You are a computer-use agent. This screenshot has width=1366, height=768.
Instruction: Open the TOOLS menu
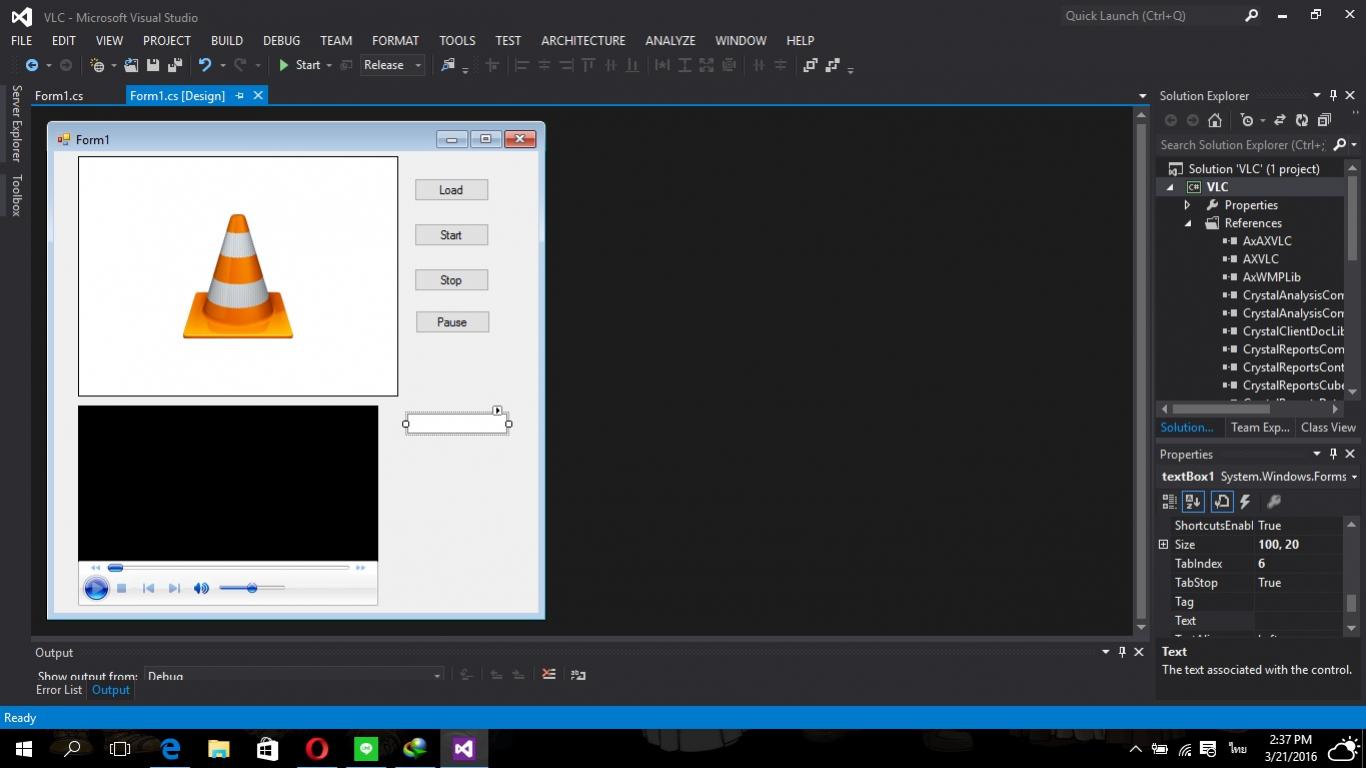(x=457, y=40)
